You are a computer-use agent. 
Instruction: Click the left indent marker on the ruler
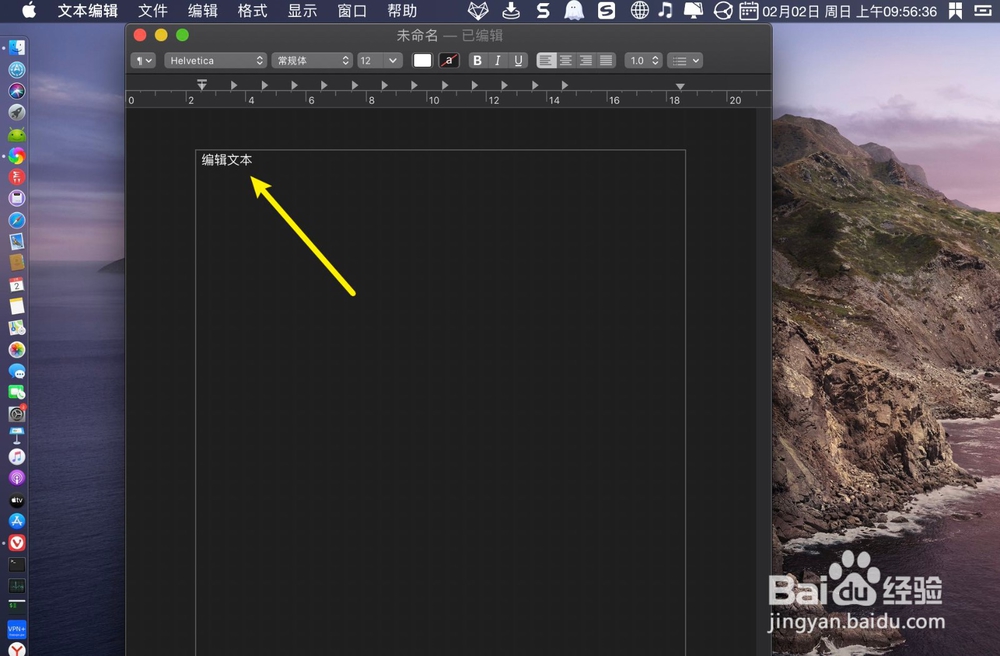202,84
